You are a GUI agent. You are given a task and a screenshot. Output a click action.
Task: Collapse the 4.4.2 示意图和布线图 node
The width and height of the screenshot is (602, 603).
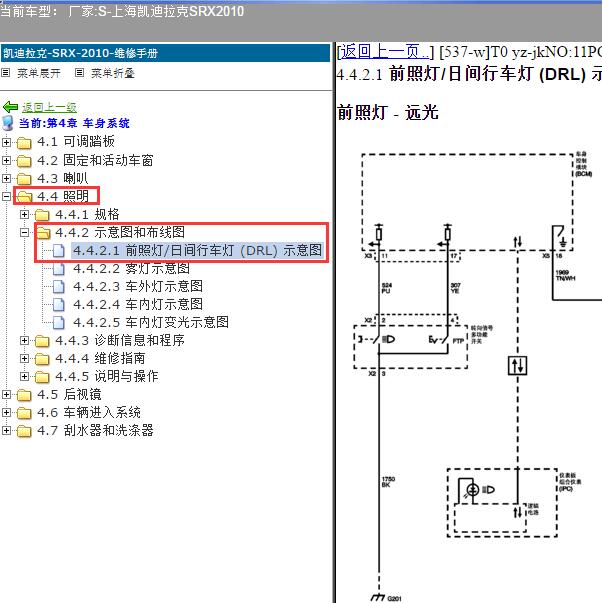[x=24, y=233]
